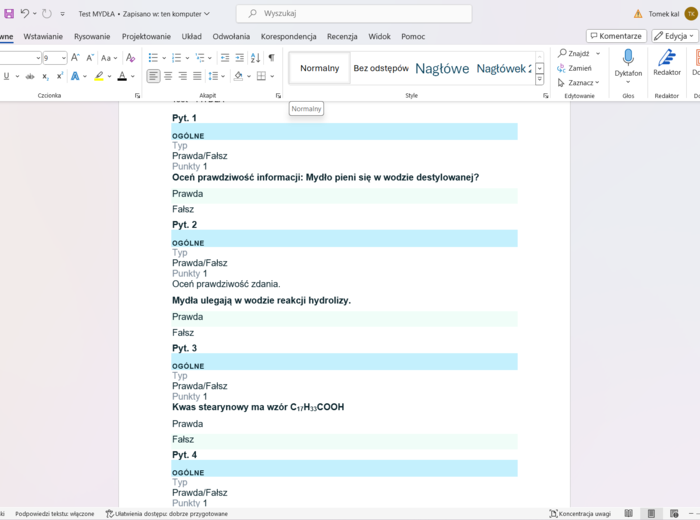
Task: Open change case Aa dropdown
Action: (x=108, y=58)
